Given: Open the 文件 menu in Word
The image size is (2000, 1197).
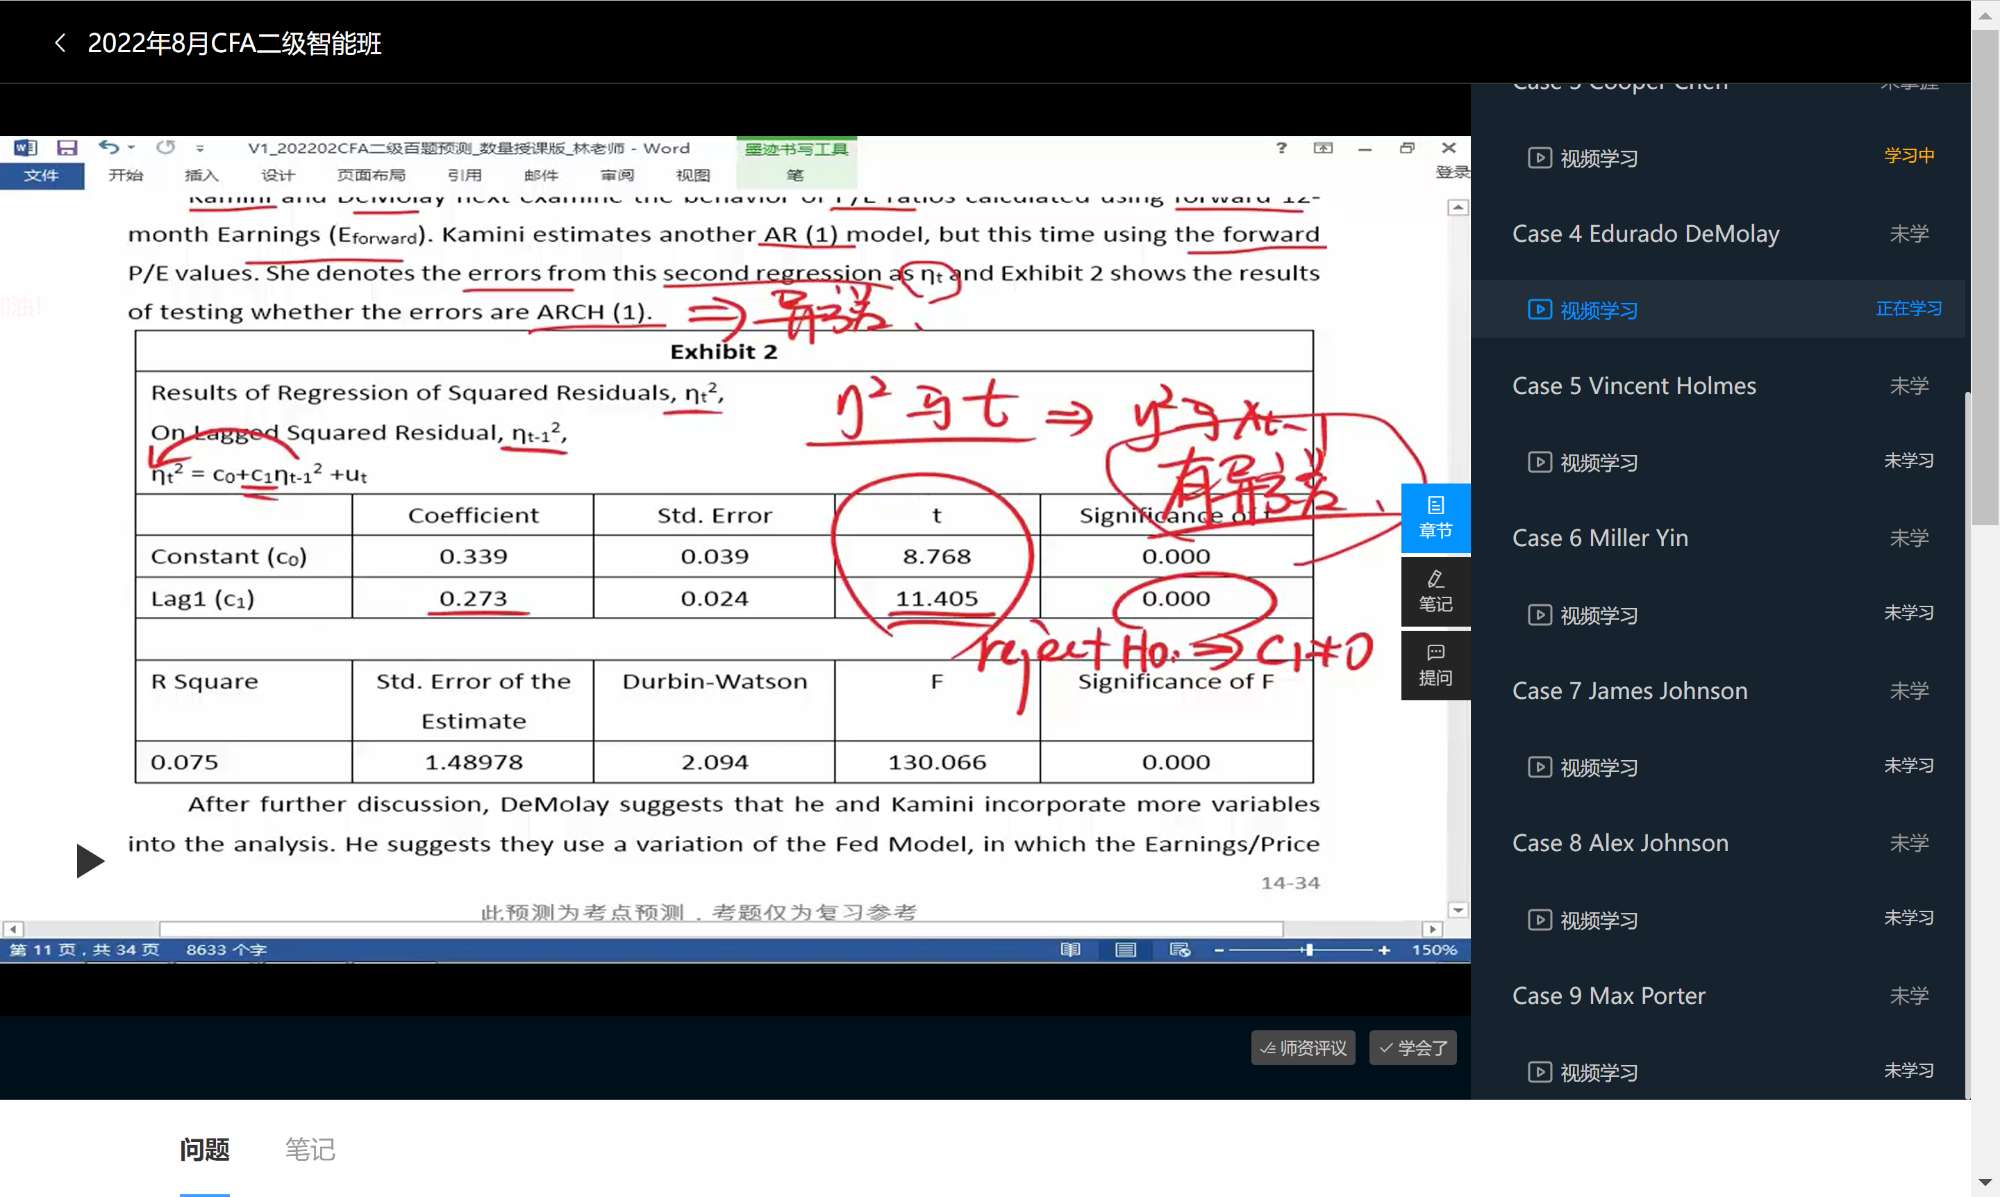Looking at the screenshot, I should [42, 175].
